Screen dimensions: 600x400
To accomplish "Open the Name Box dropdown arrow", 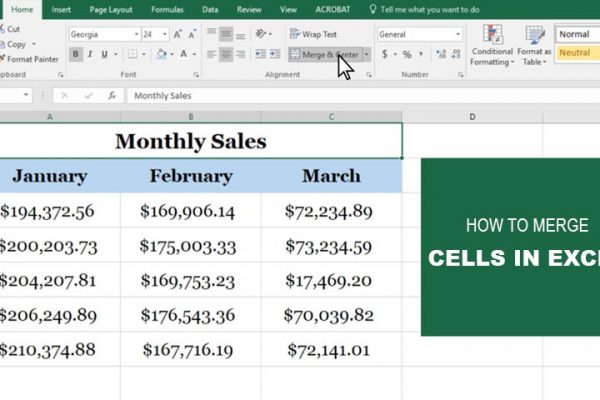I will 26,95.
